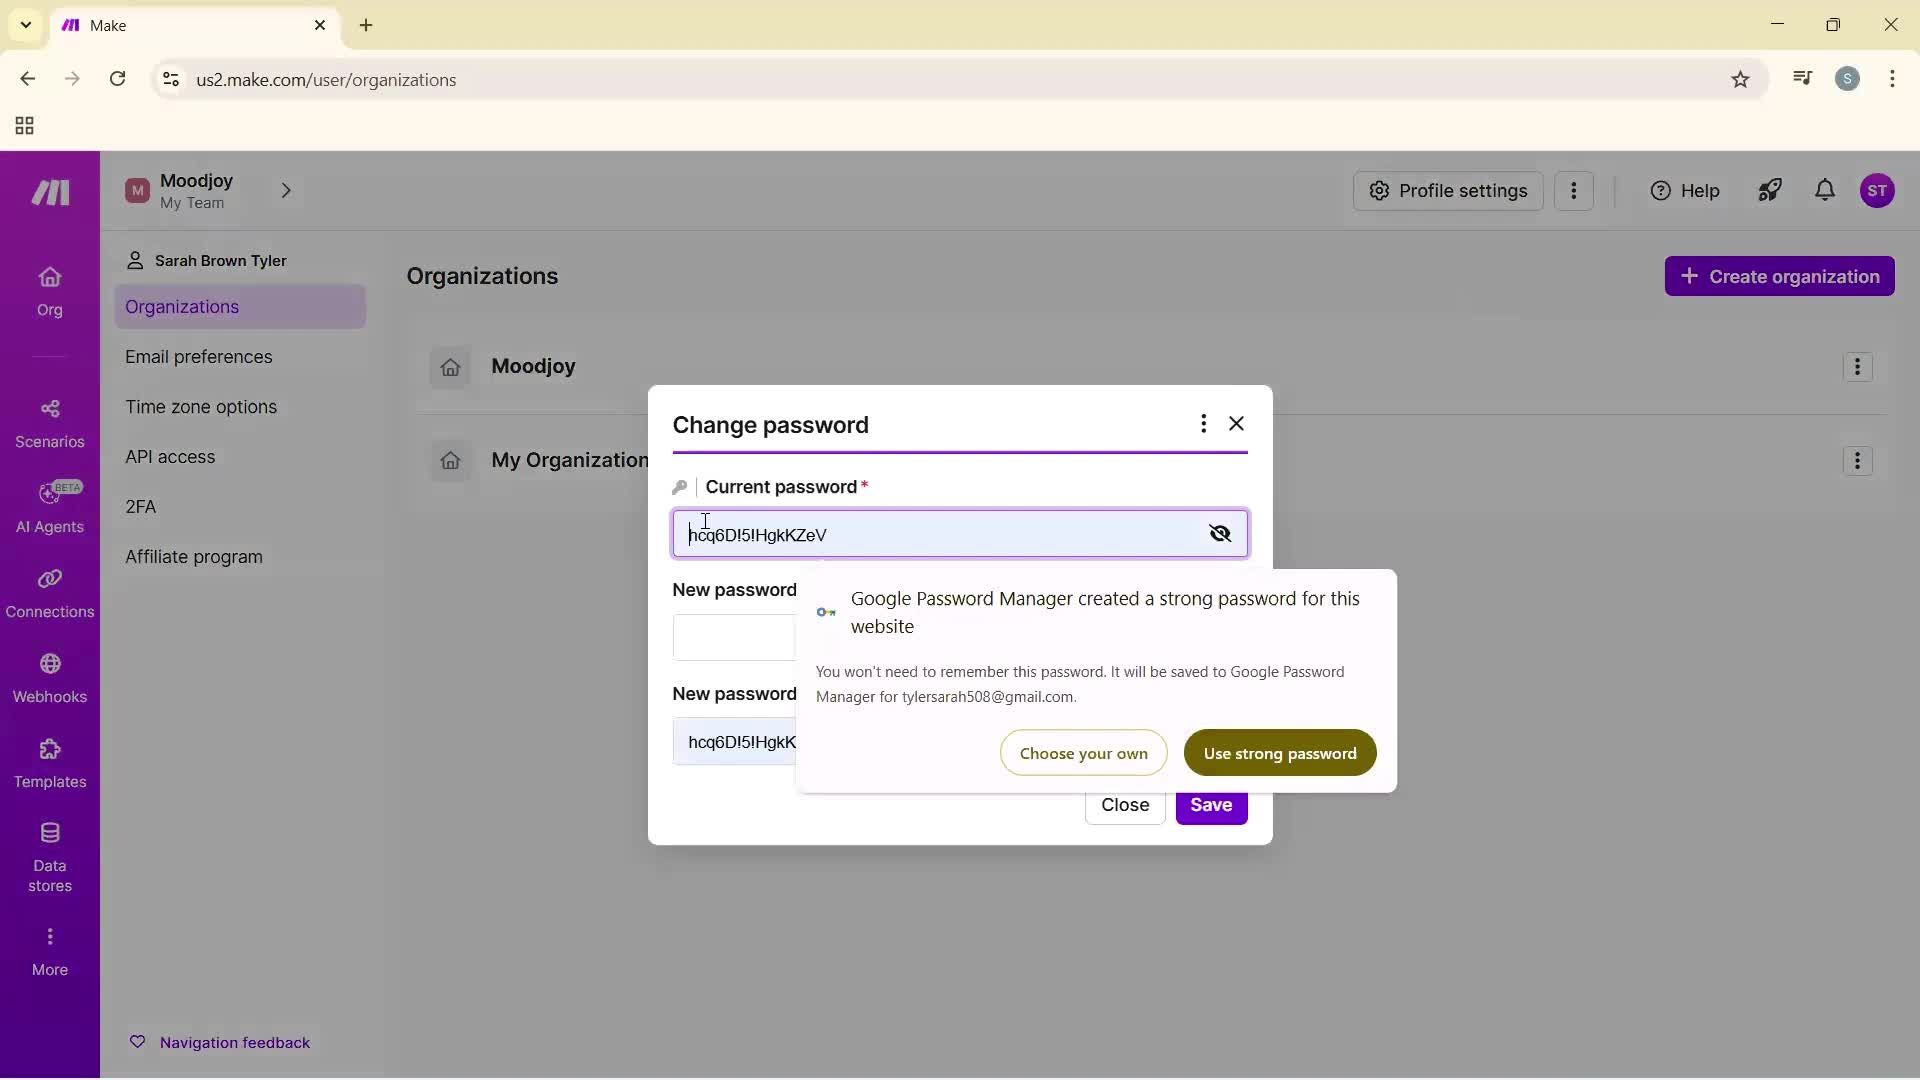This screenshot has height=1080, width=1920.
Task: Open the Change password dialog kebab menu
Action: point(1203,424)
